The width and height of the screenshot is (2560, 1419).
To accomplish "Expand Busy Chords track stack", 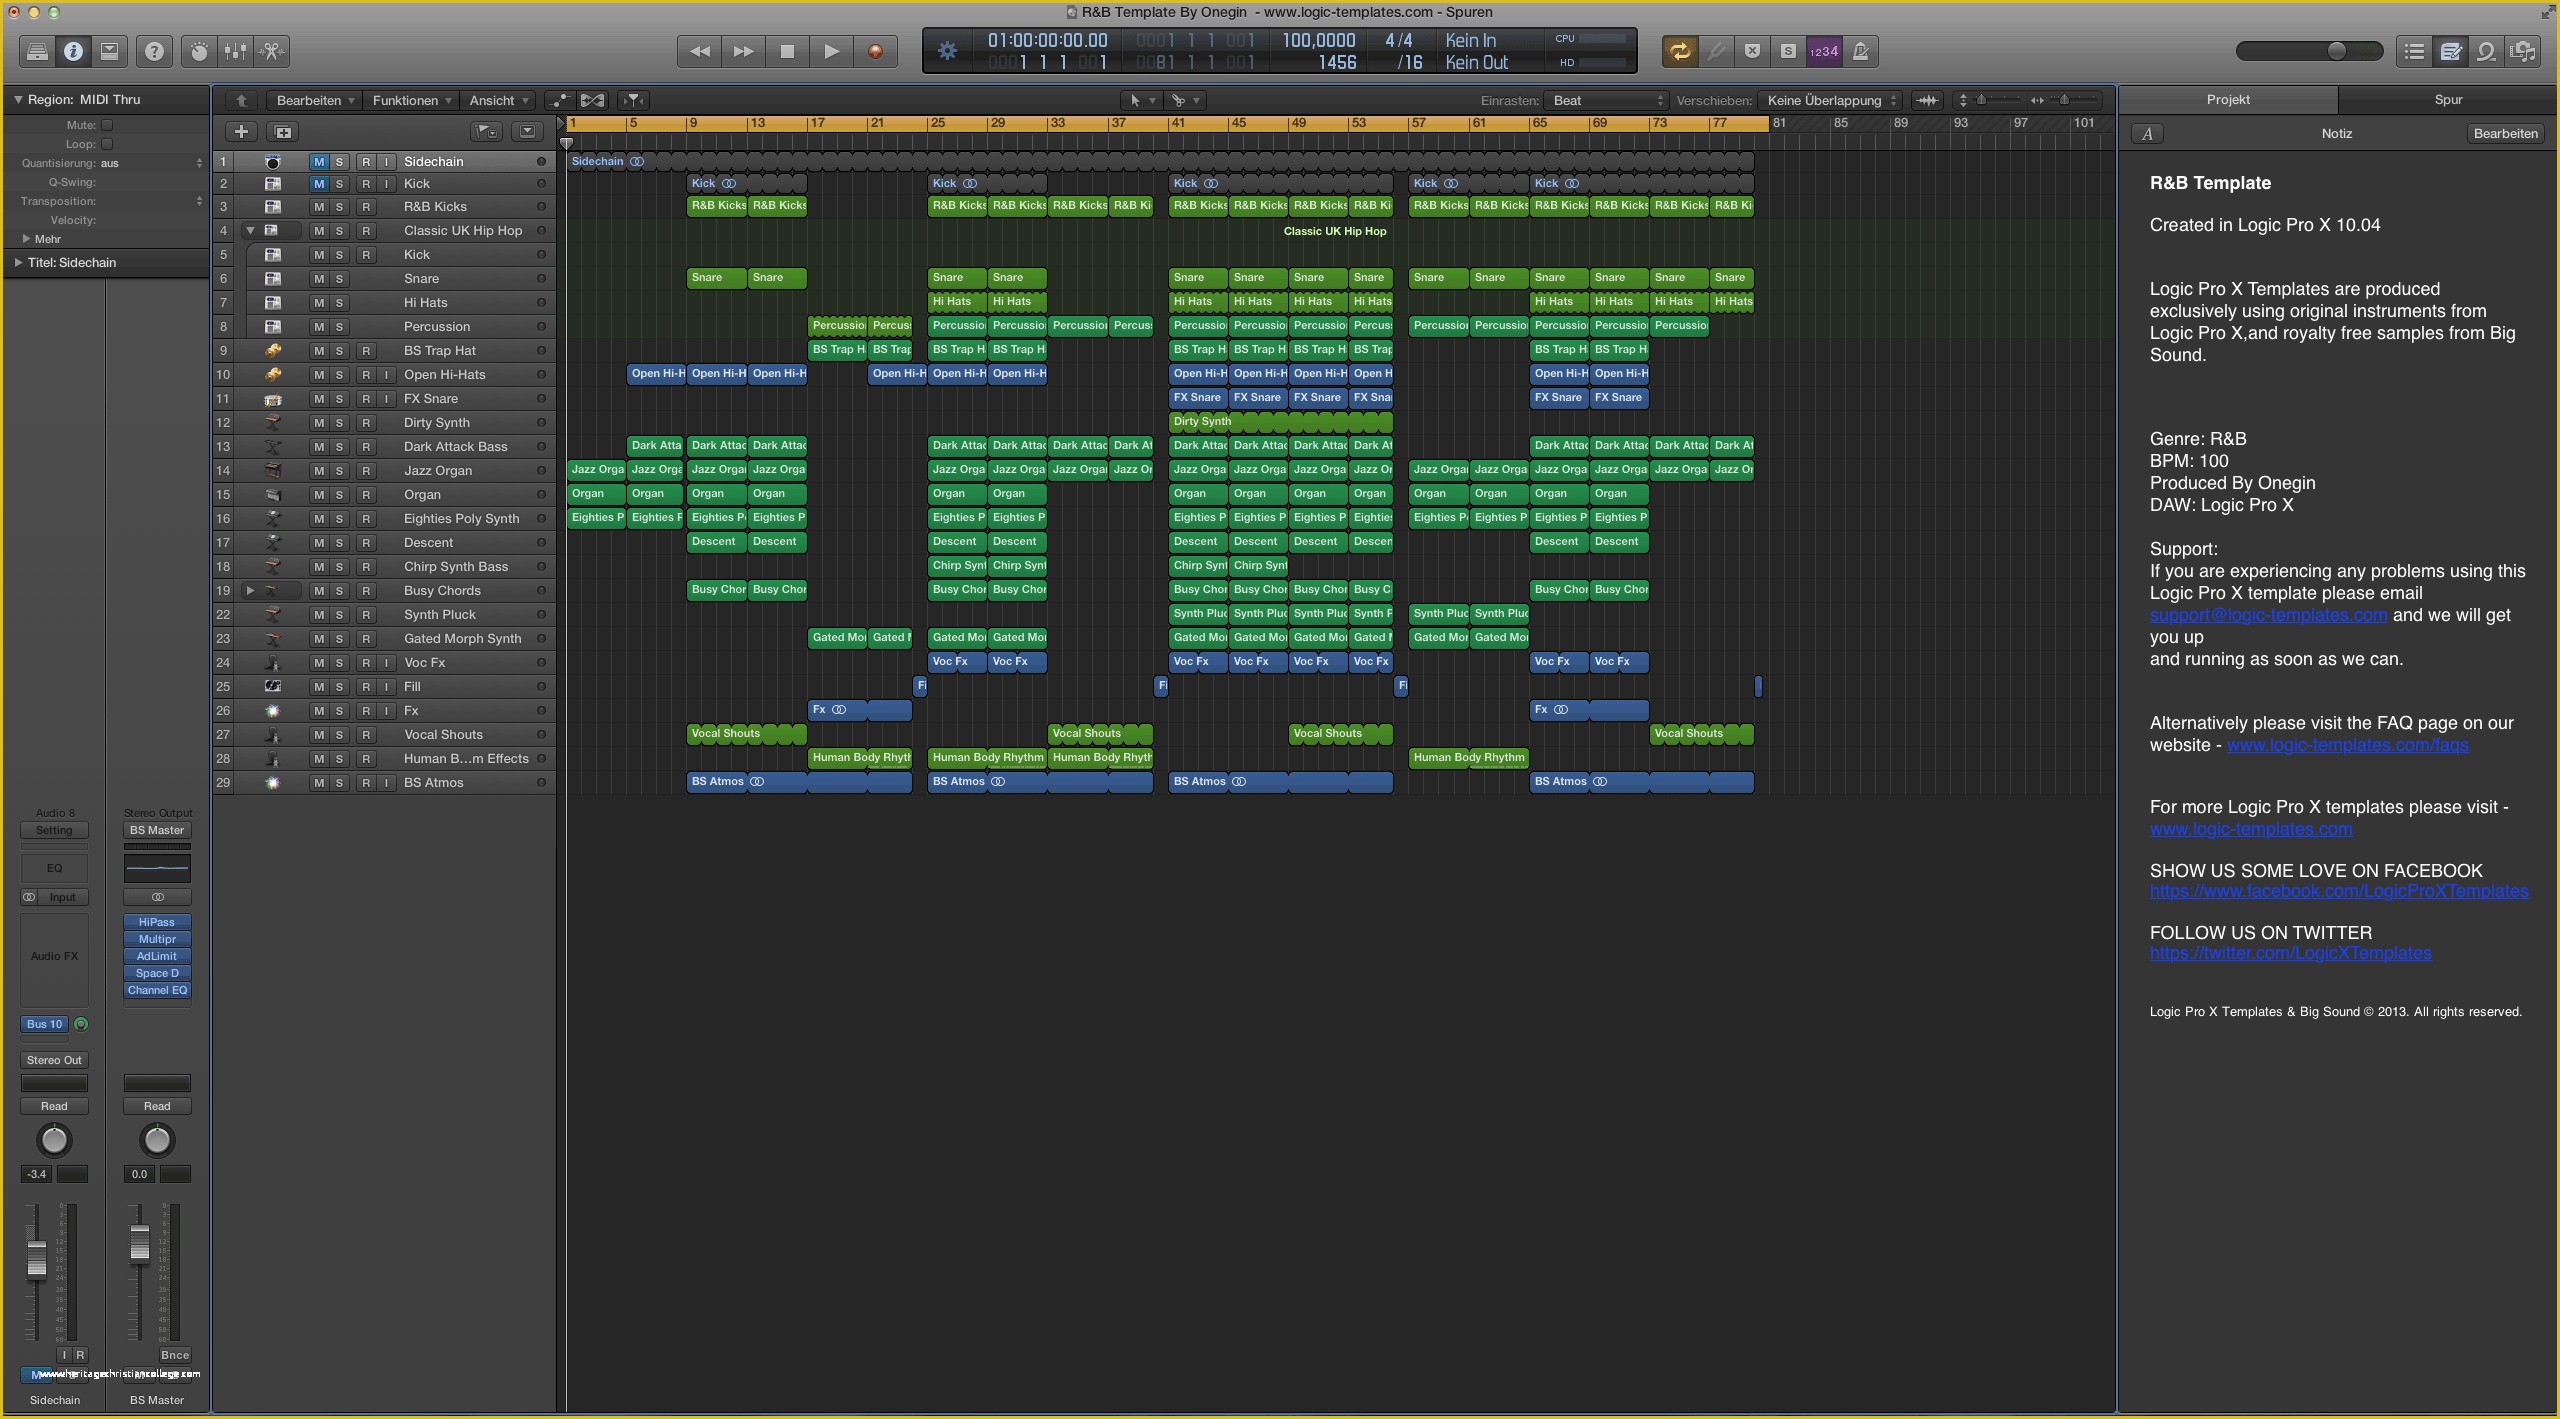I will 250,590.
